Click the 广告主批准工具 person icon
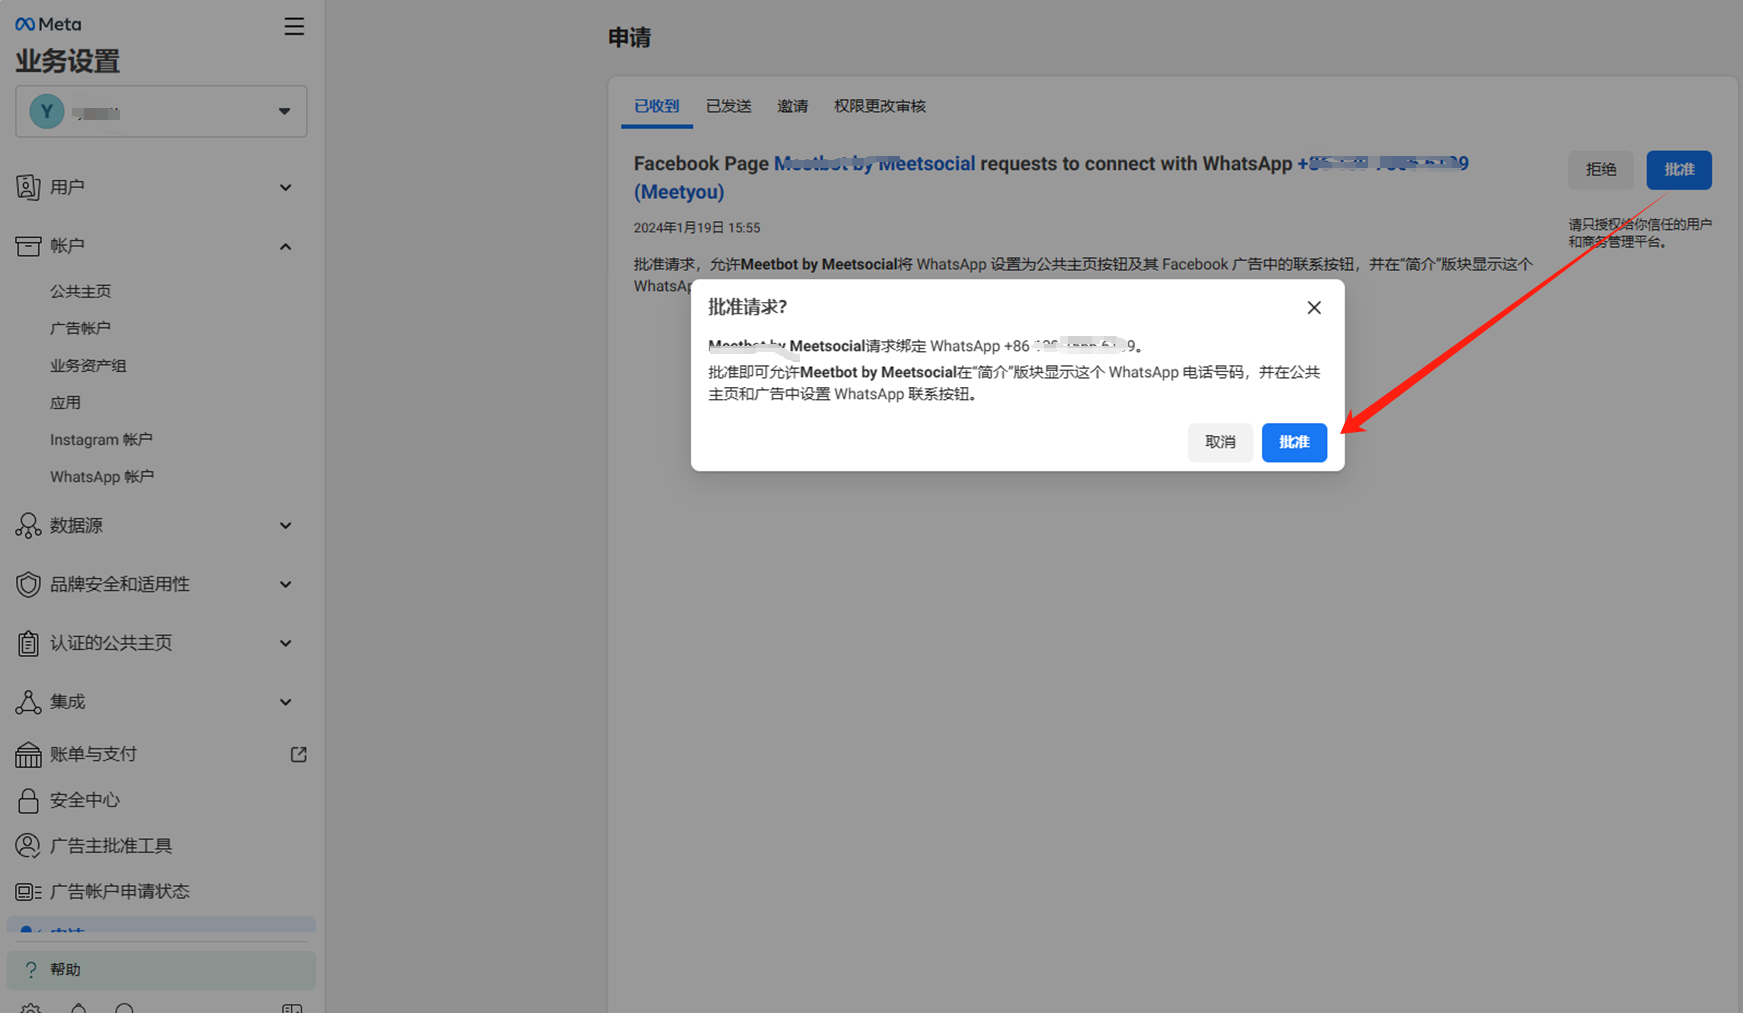This screenshot has height=1013, width=1743. [x=28, y=845]
